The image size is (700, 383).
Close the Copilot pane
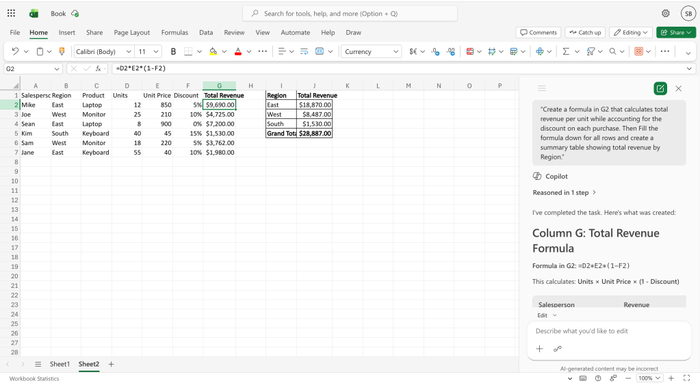(679, 88)
